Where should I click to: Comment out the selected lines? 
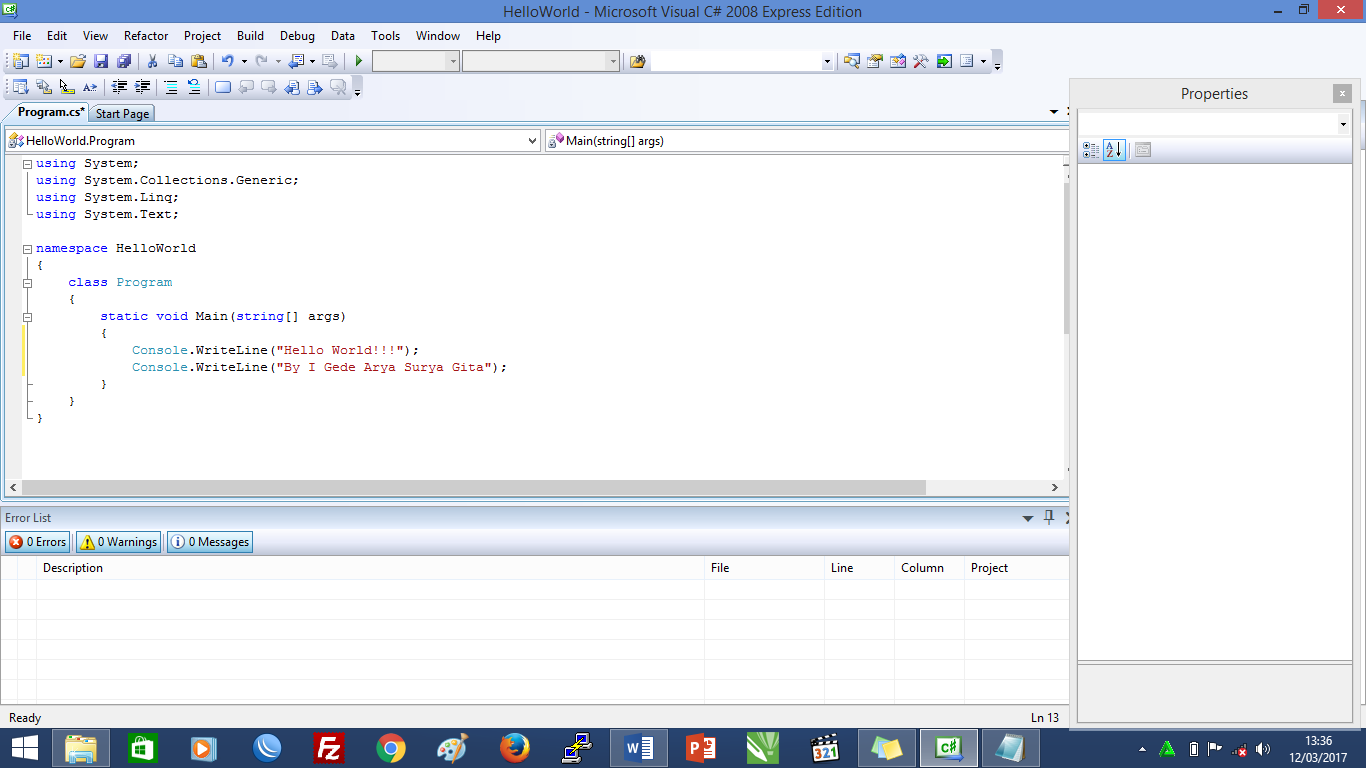(171, 87)
